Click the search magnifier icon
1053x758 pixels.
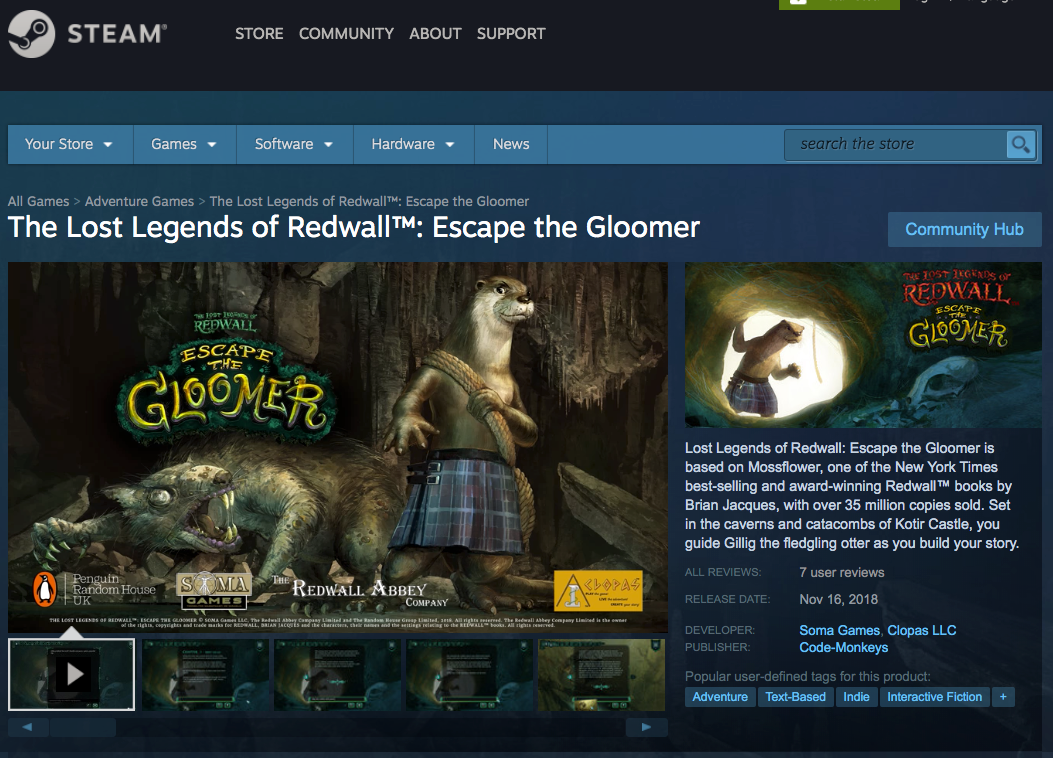tap(1020, 144)
